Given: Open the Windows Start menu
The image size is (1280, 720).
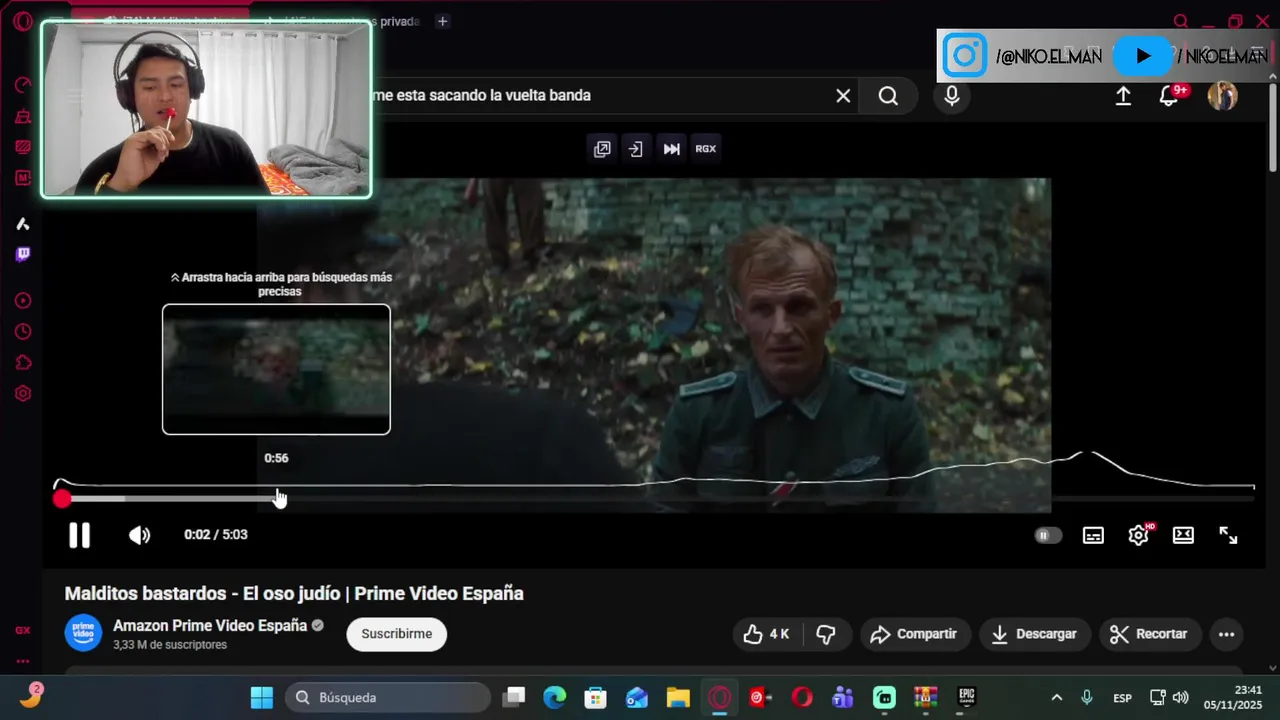Looking at the screenshot, I should pos(262,697).
